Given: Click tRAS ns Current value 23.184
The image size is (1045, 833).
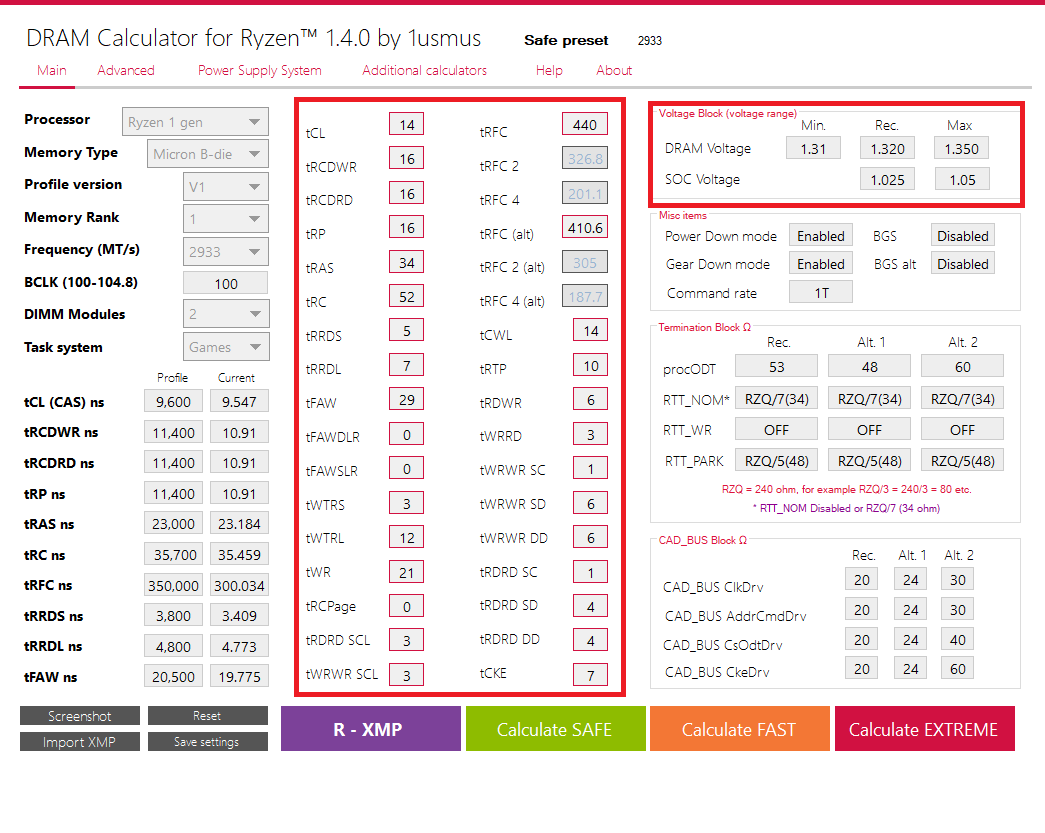Looking at the screenshot, I should pos(239,524).
